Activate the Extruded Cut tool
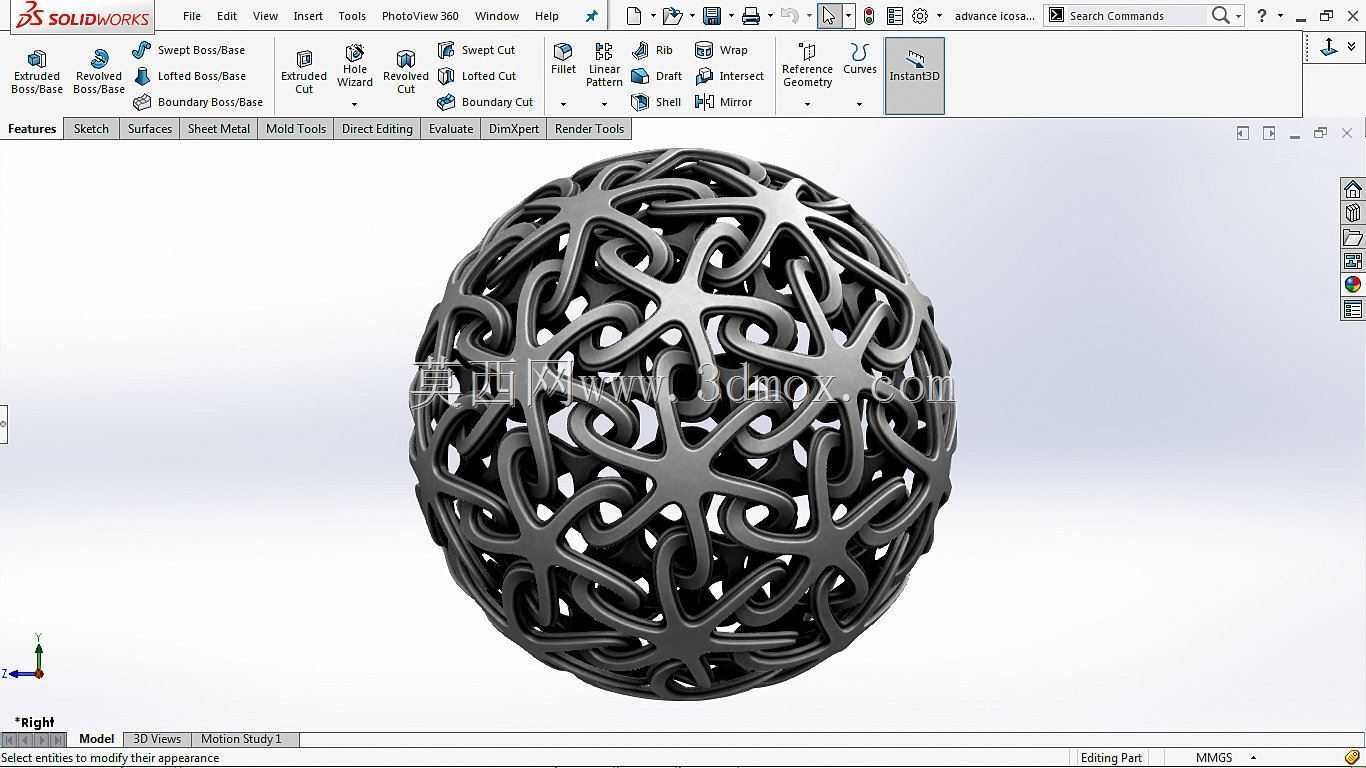 click(304, 72)
